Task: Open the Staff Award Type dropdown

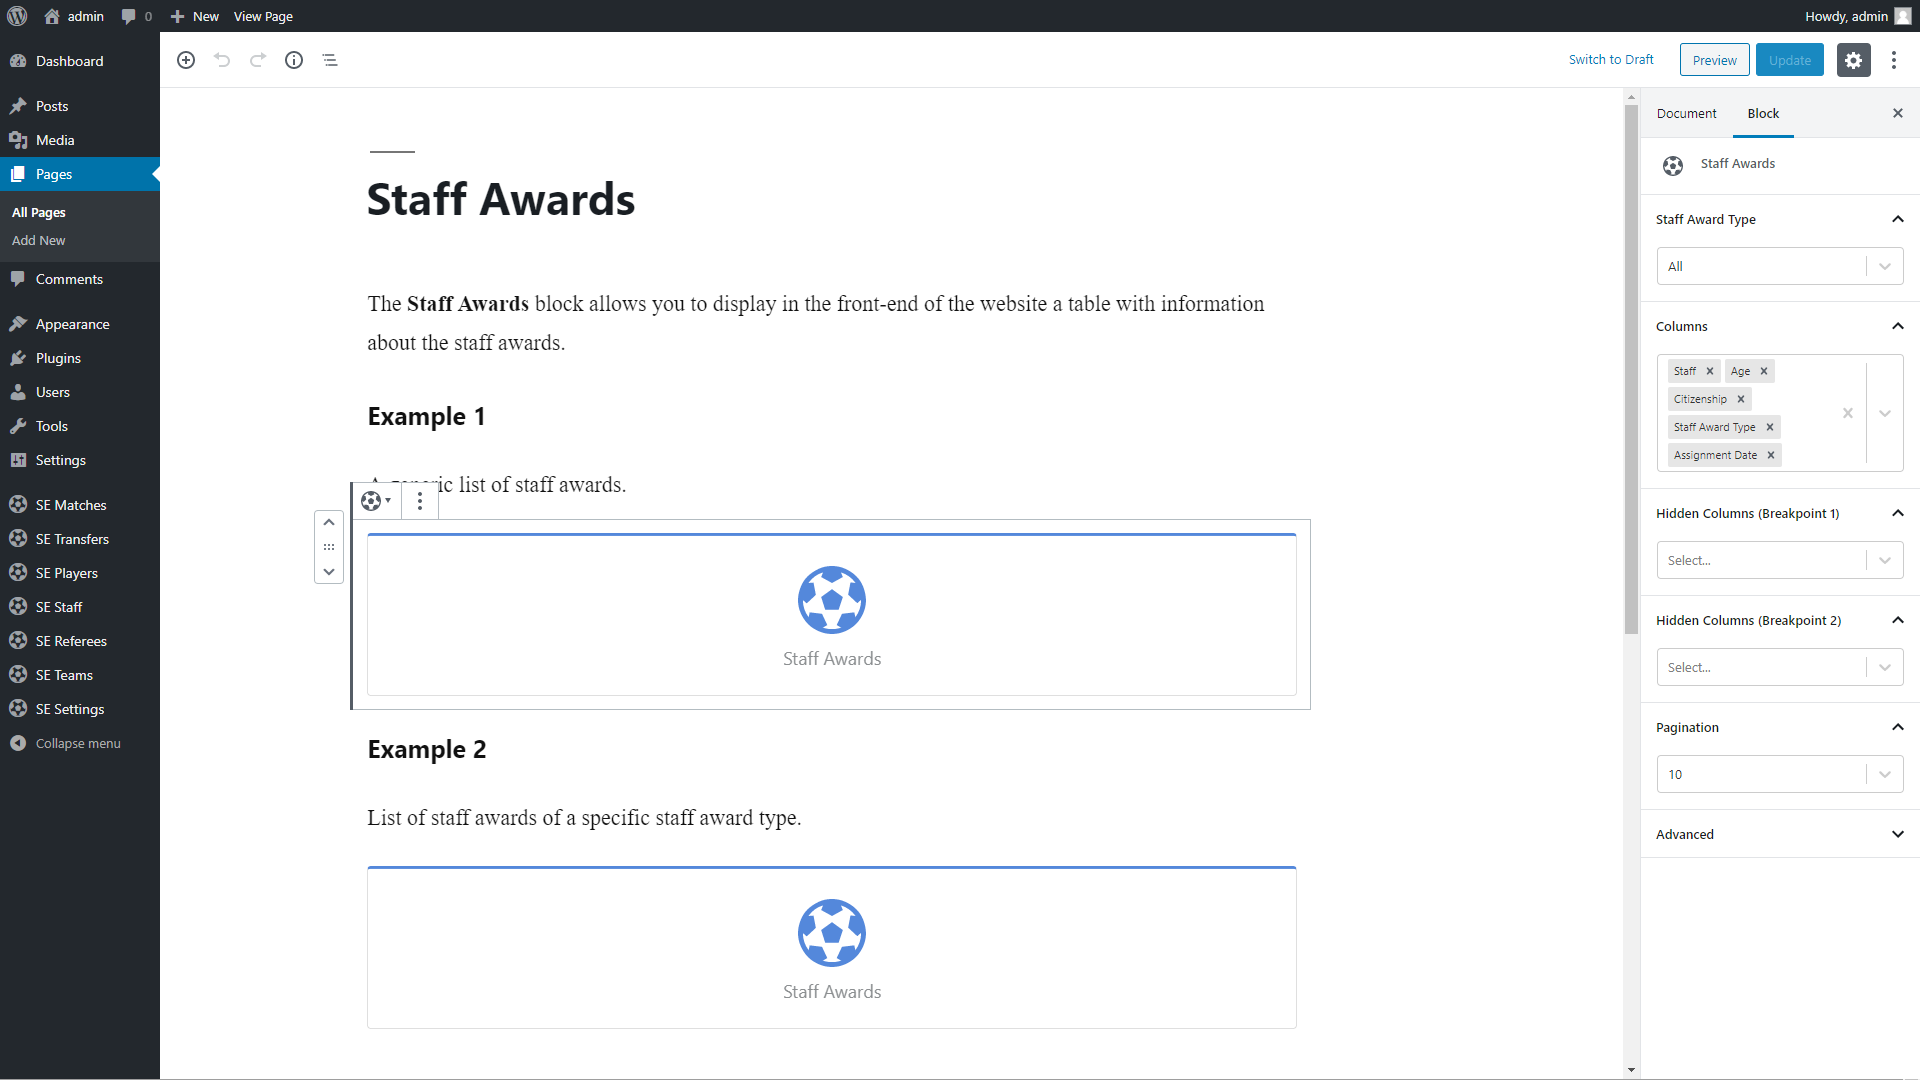Action: click(x=1779, y=267)
